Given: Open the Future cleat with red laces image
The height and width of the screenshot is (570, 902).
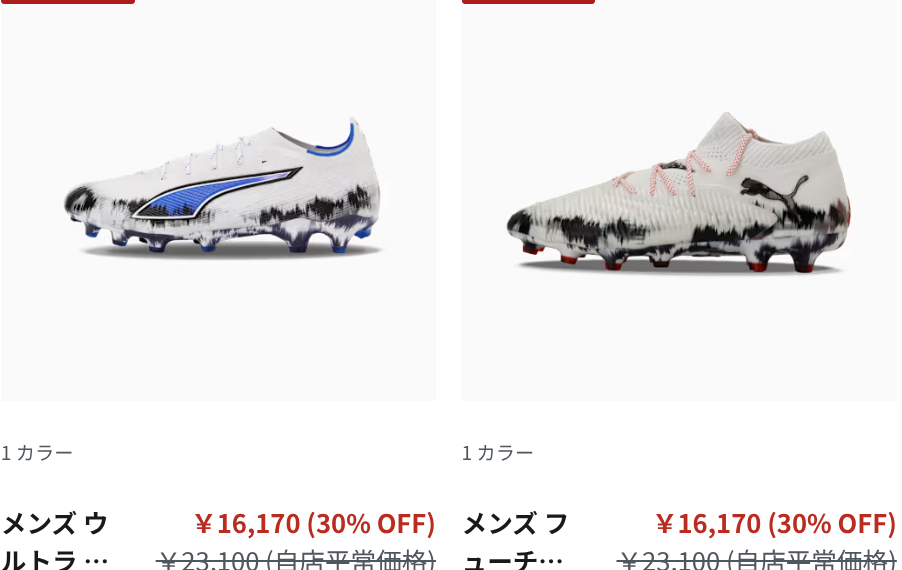Looking at the screenshot, I should 679,200.
